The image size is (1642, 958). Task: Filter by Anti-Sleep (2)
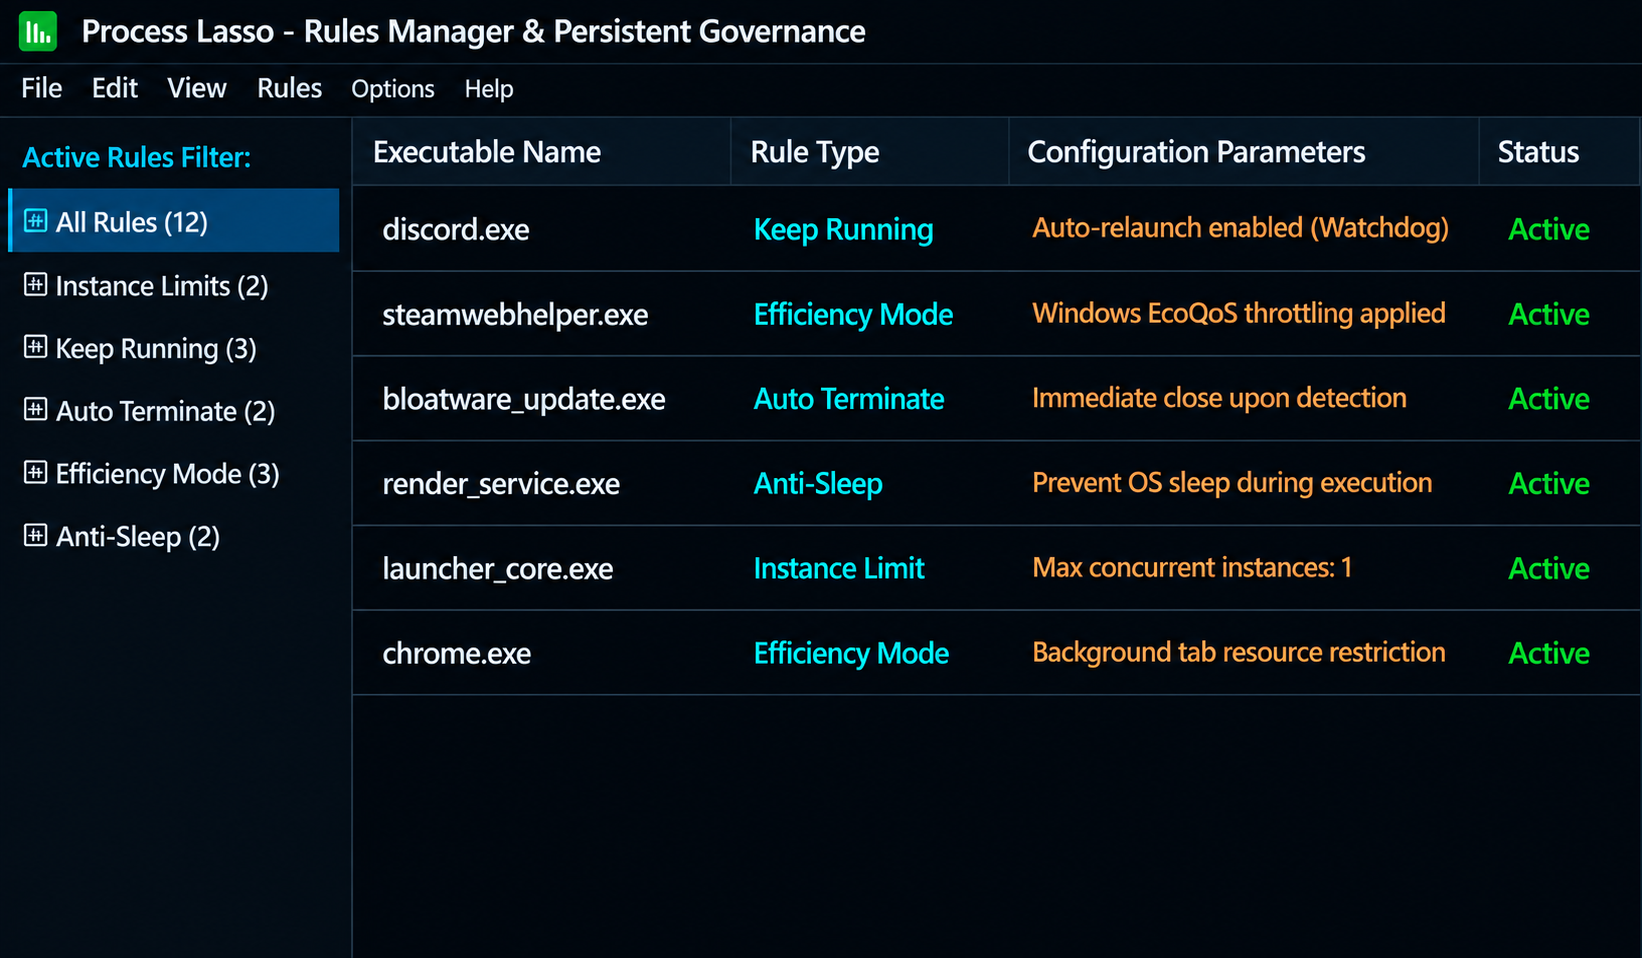(x=138, y=537)
